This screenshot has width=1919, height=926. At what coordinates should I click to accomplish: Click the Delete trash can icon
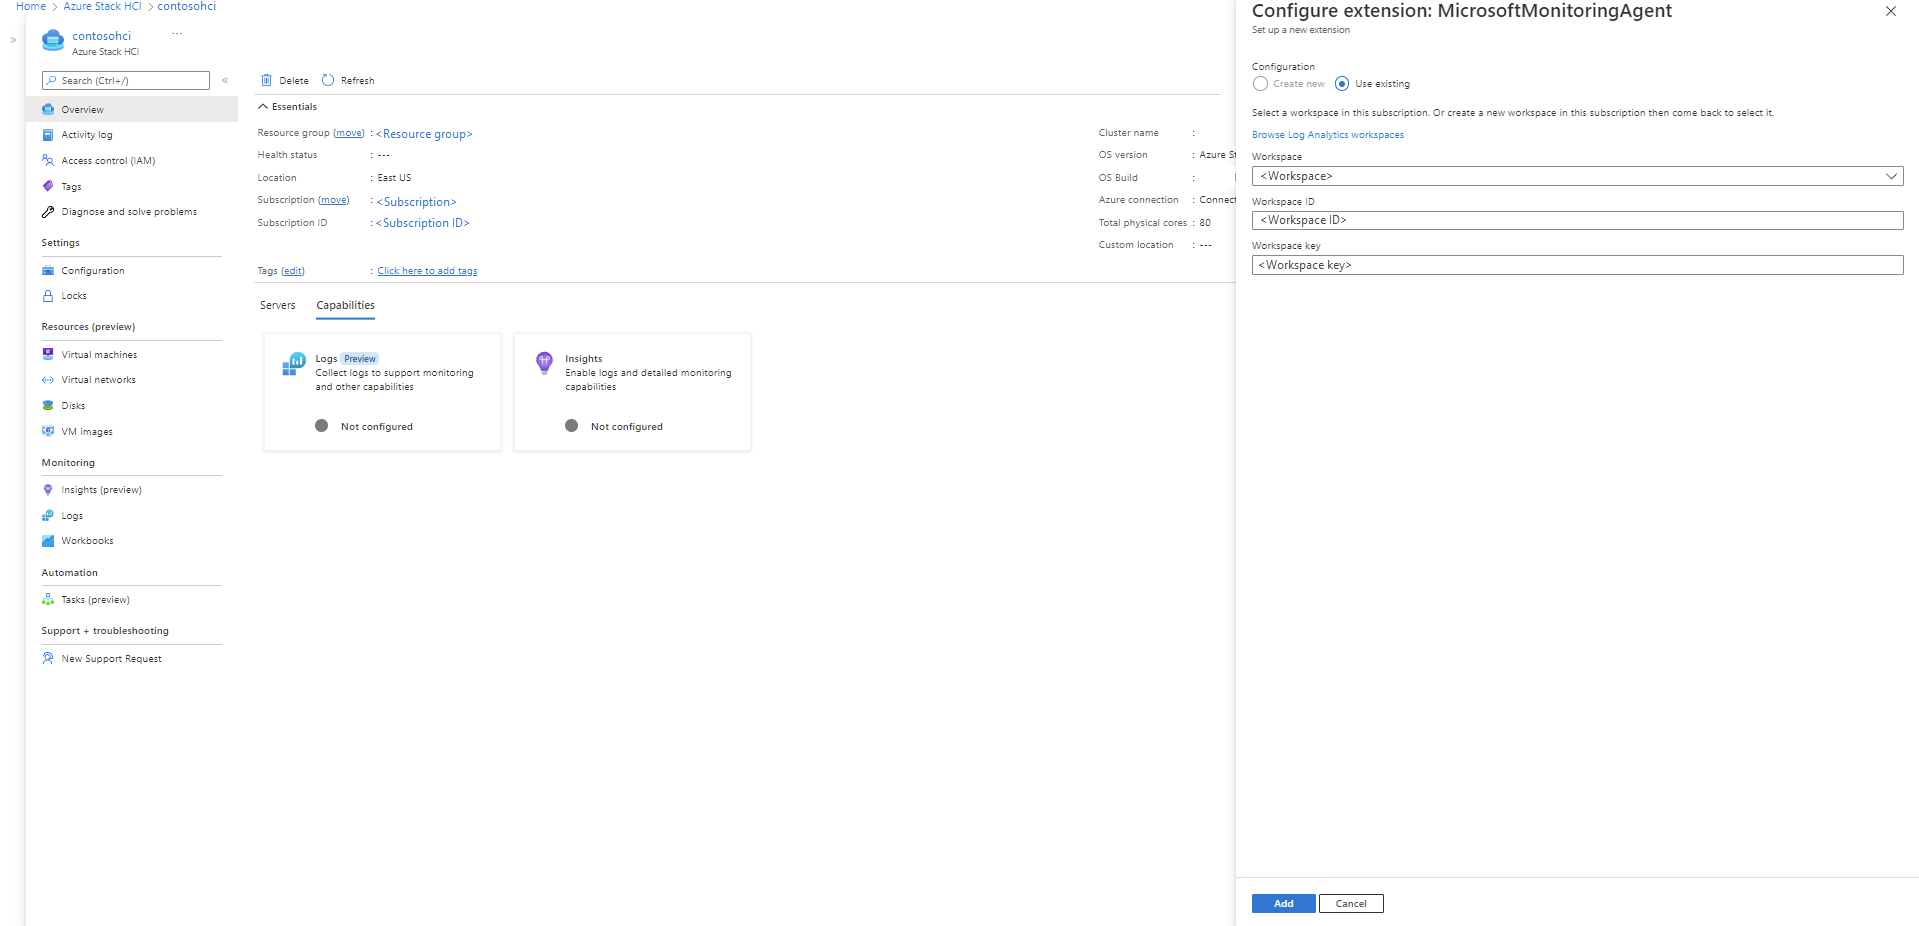point(266,80)
